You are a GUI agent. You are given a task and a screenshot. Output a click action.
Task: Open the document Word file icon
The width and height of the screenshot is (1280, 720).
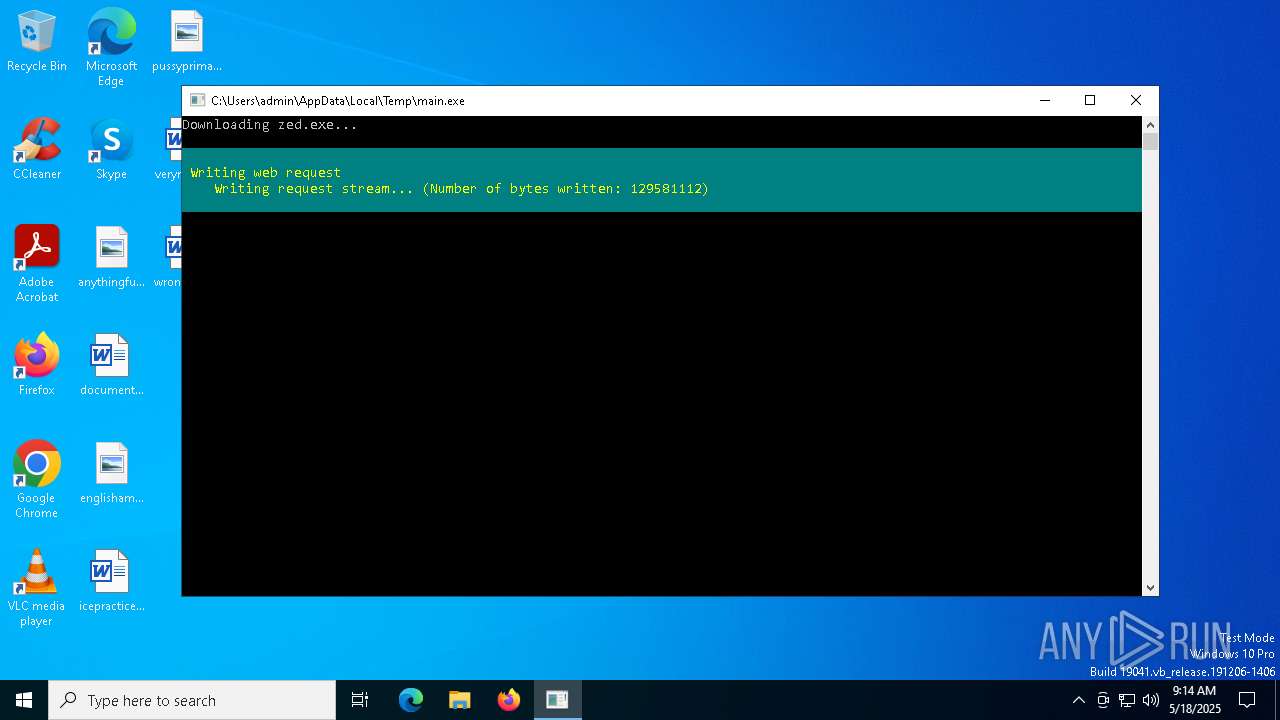(111, 365)
